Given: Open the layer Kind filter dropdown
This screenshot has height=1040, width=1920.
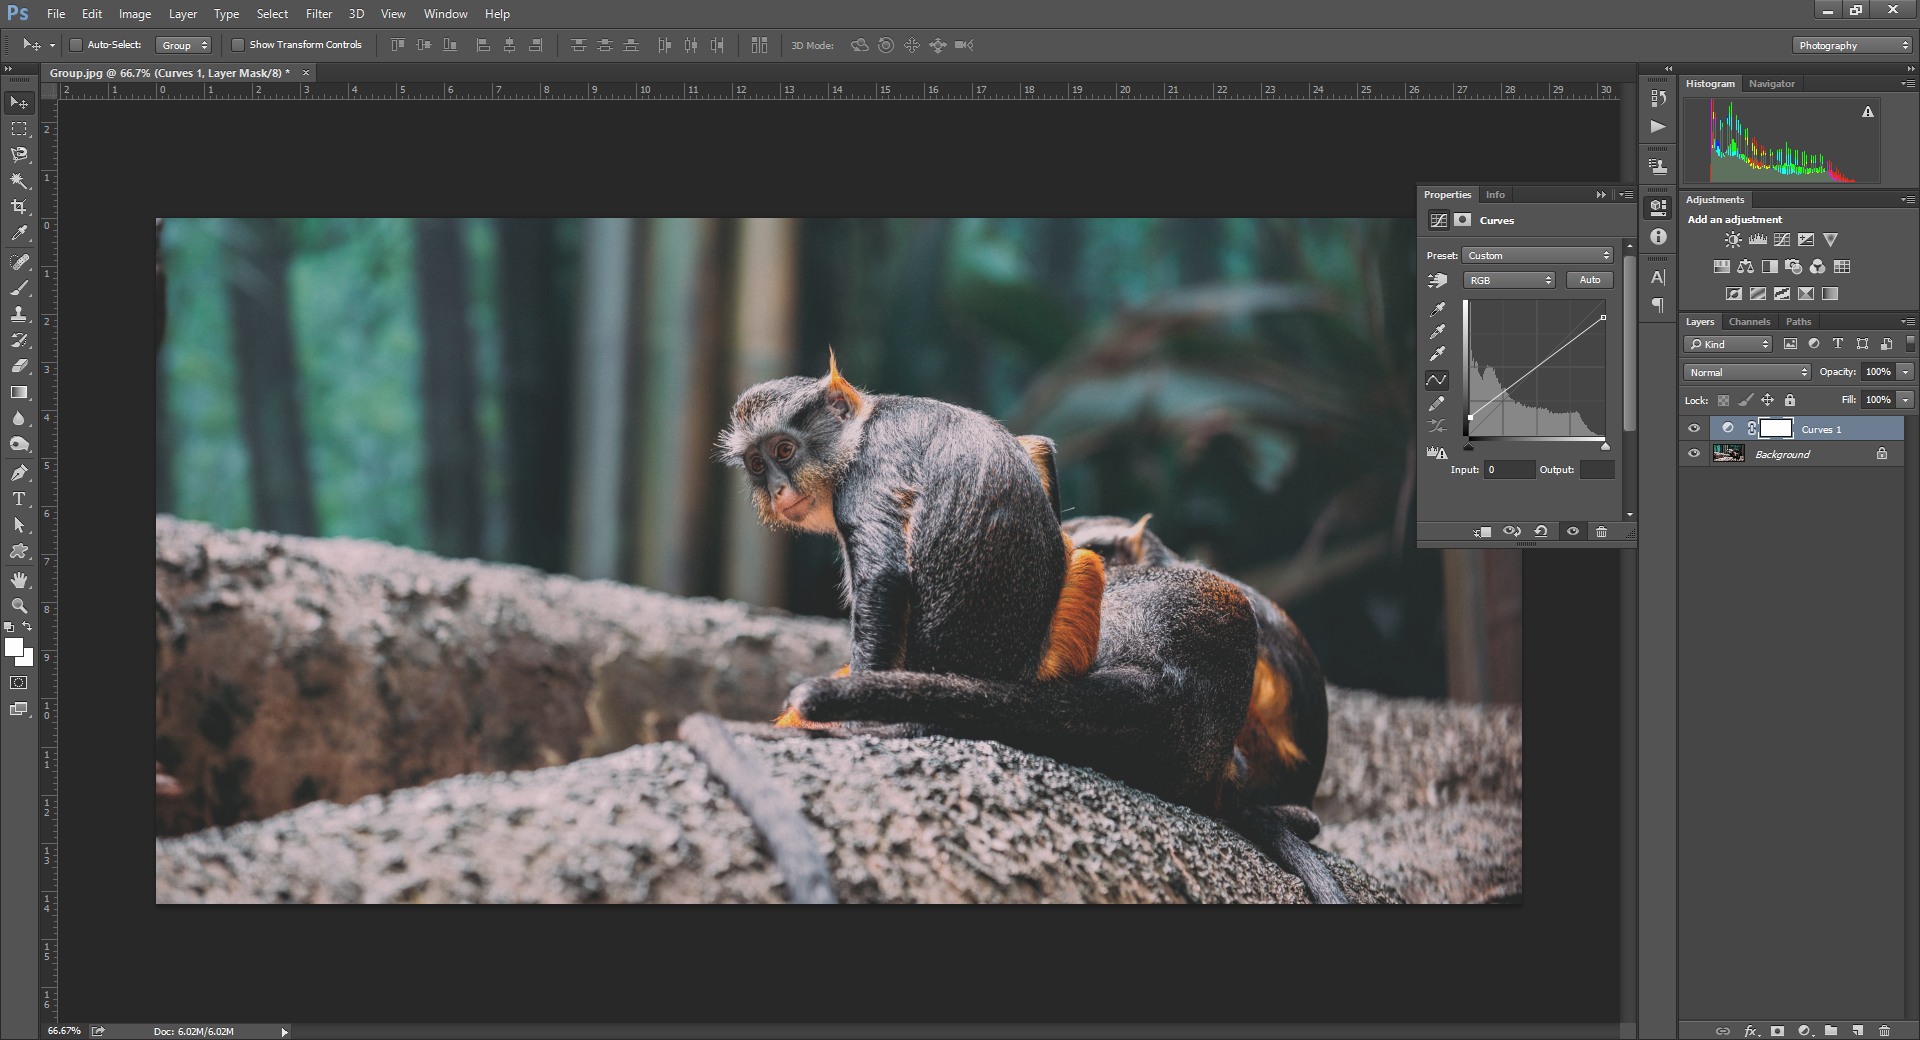Looking at the screenshot, I should click(1728, 344).
